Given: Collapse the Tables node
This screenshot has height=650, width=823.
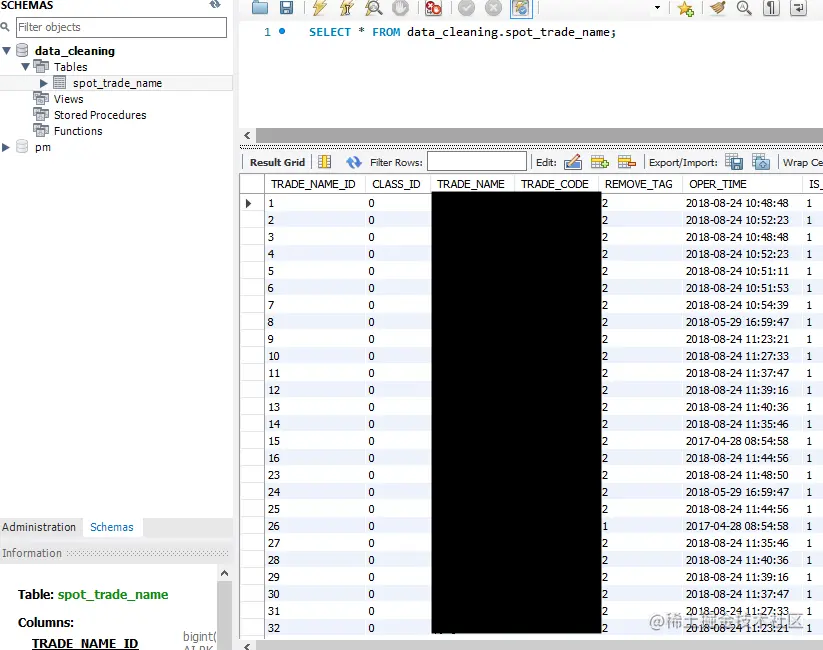Looking at the screenshot, I should (25, 67).
